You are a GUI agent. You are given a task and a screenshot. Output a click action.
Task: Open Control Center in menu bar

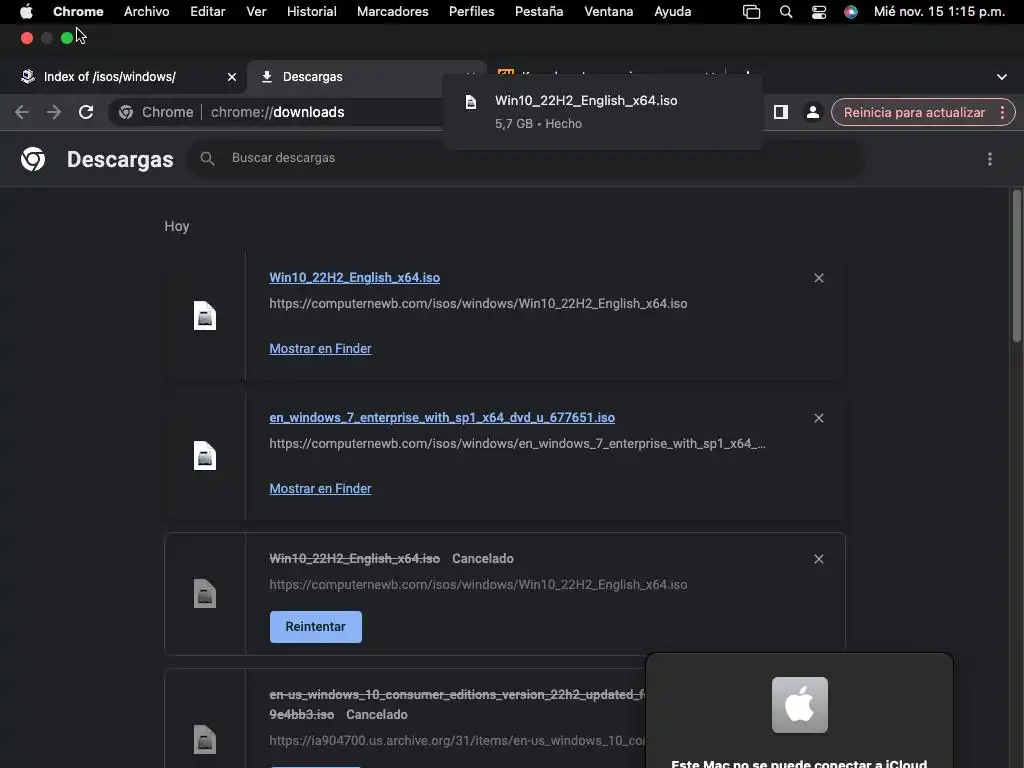coord(818,12)
